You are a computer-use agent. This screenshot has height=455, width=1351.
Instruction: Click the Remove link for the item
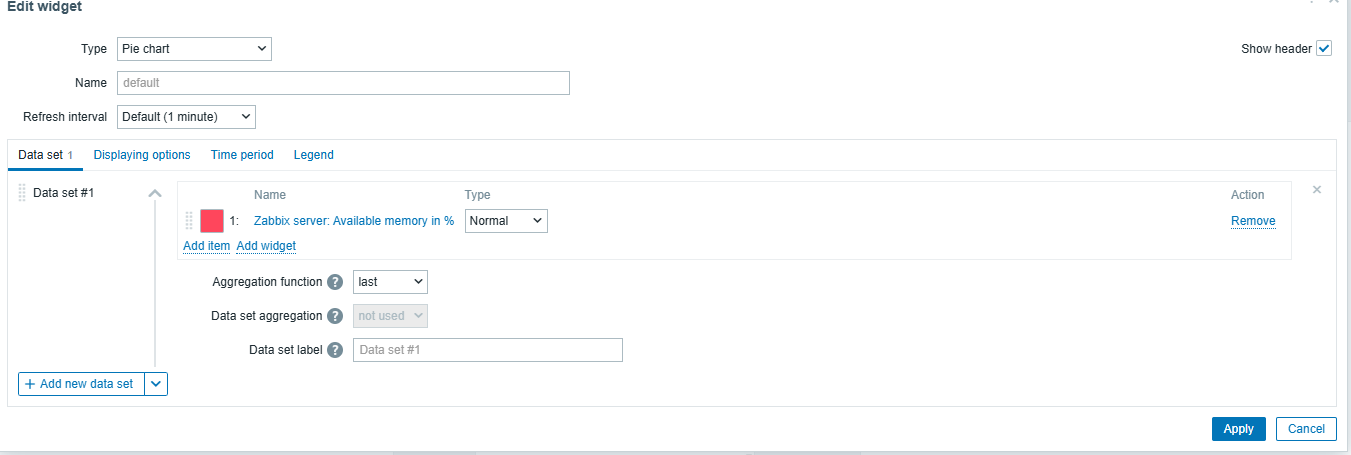[1253, 221]
